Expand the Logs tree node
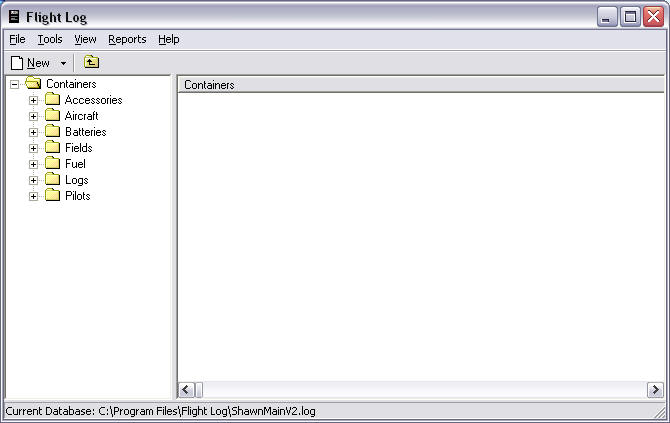Viewport: 670px width, 423px height. (33, 180)
